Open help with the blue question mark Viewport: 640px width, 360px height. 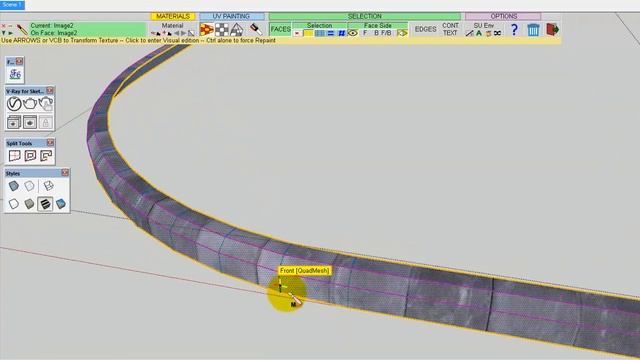coord(514,29)
